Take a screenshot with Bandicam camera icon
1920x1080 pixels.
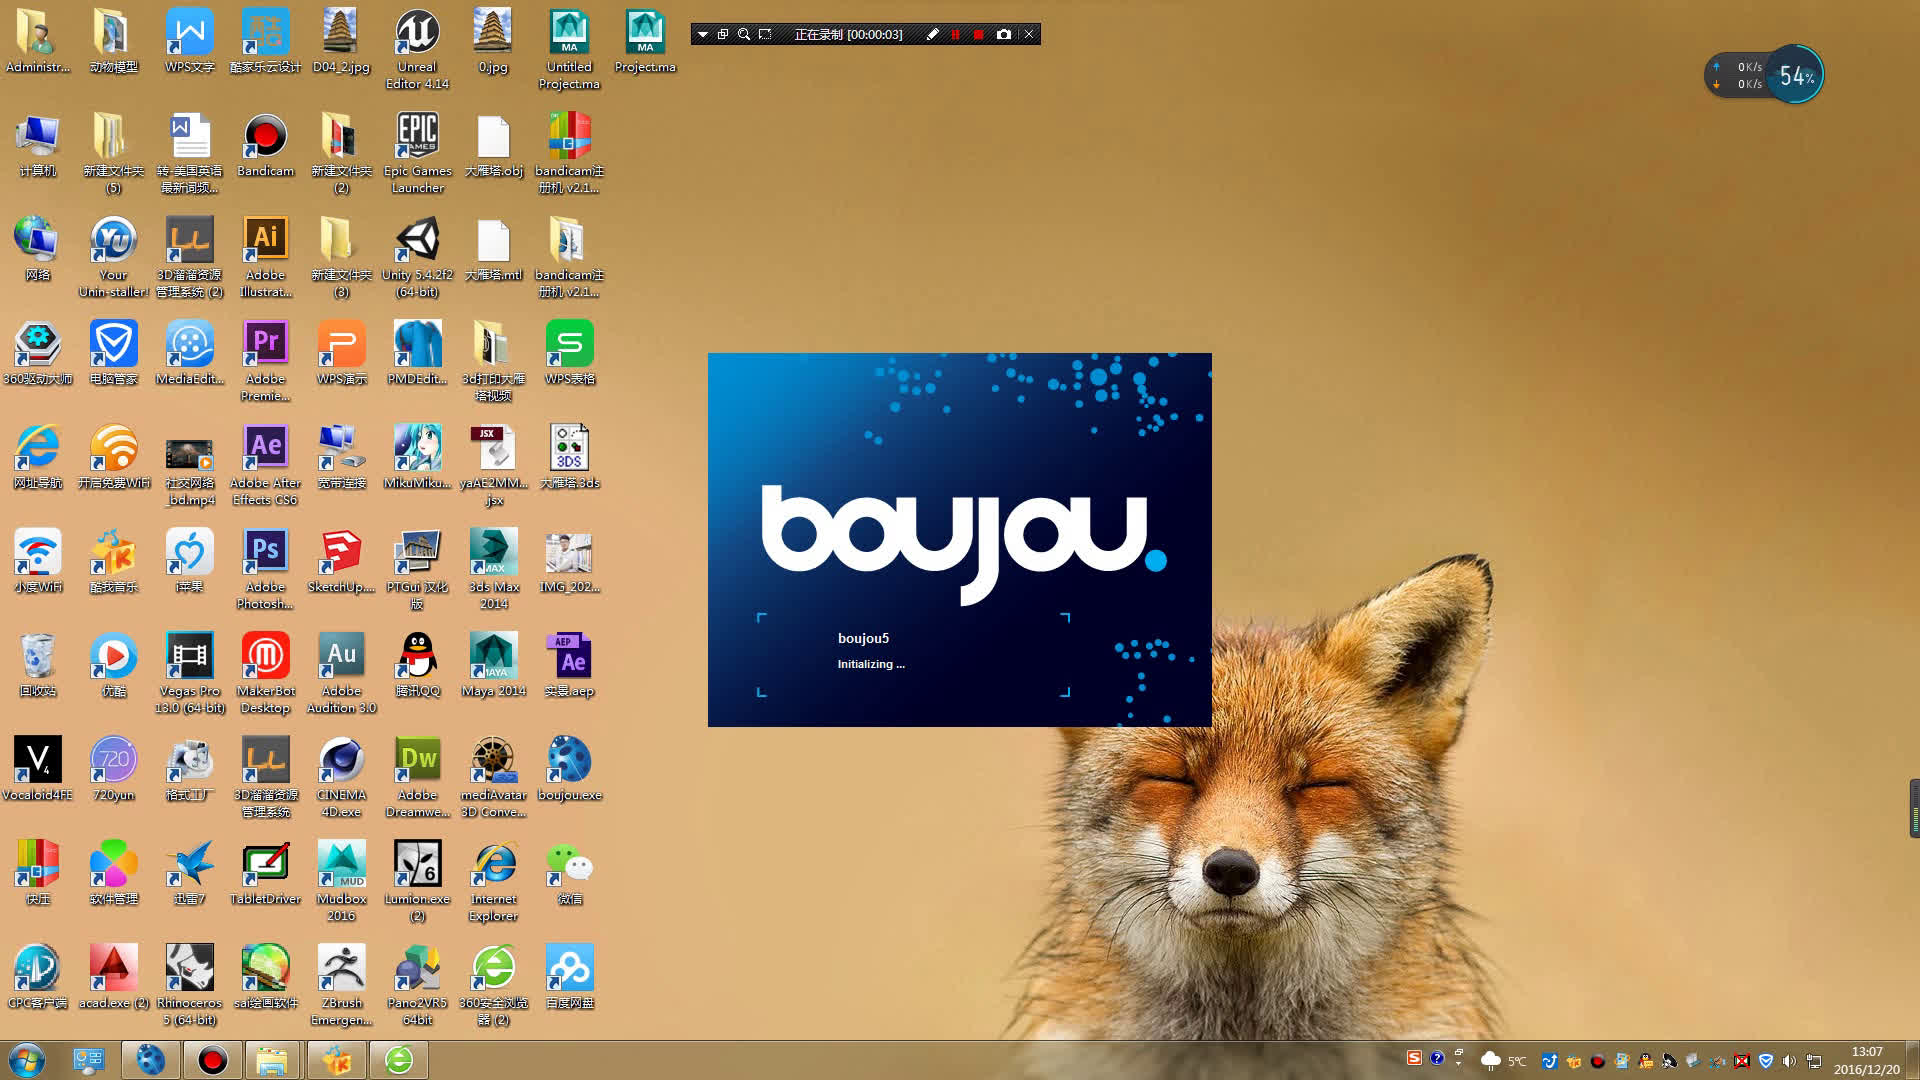[1003, 34]
